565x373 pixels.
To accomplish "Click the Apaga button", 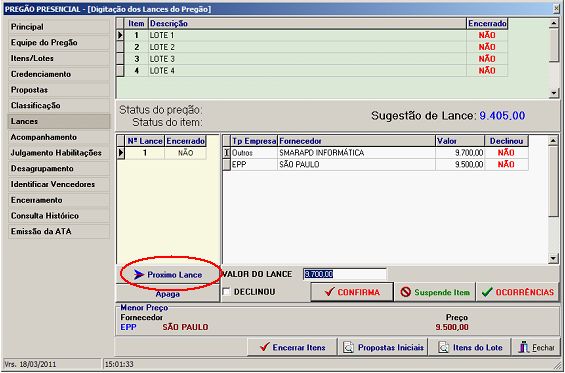I will click(168, 294).
